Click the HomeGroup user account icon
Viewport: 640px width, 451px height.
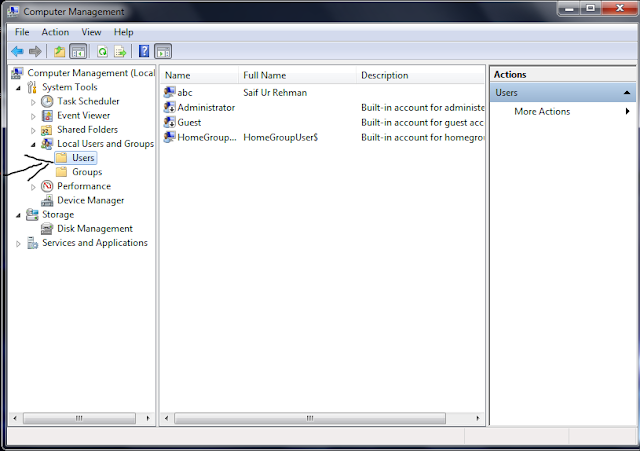[169, 137]
